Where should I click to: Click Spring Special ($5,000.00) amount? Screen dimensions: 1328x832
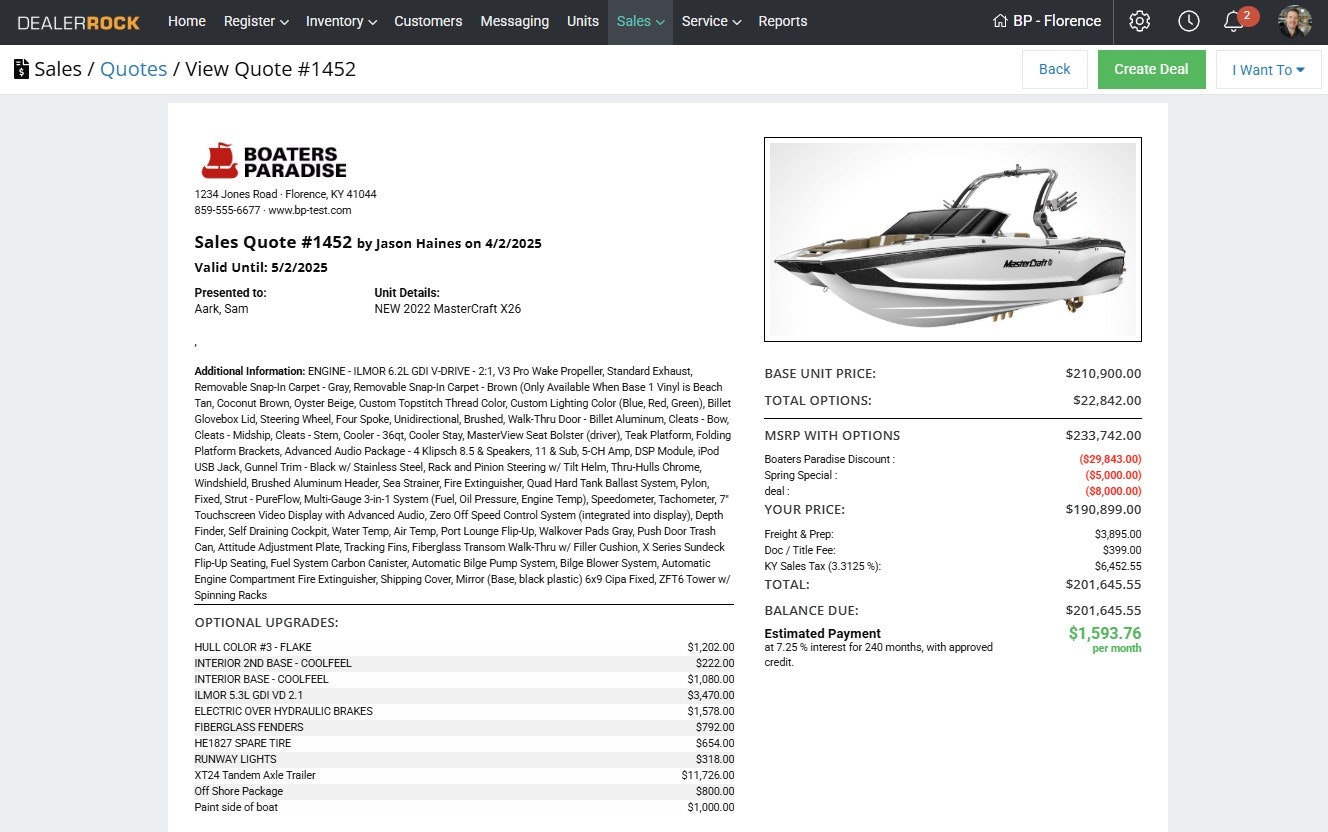pos(1113,475)
